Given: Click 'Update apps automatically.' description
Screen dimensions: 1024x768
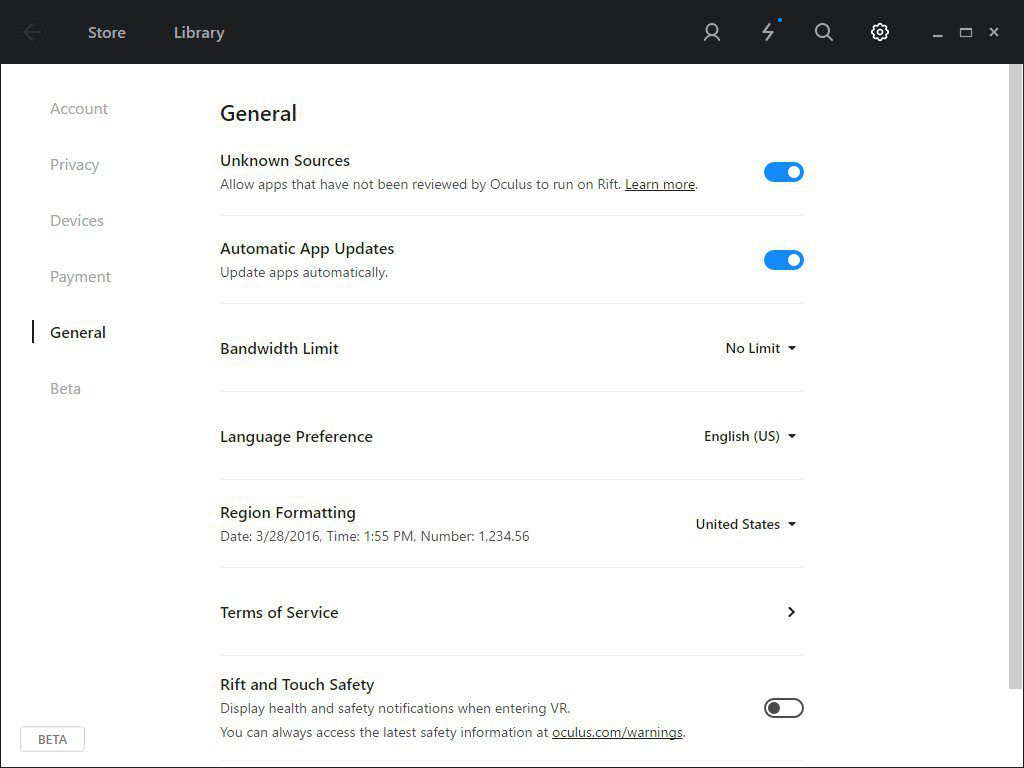Looking at the screenshot, I should click(304, 272).
